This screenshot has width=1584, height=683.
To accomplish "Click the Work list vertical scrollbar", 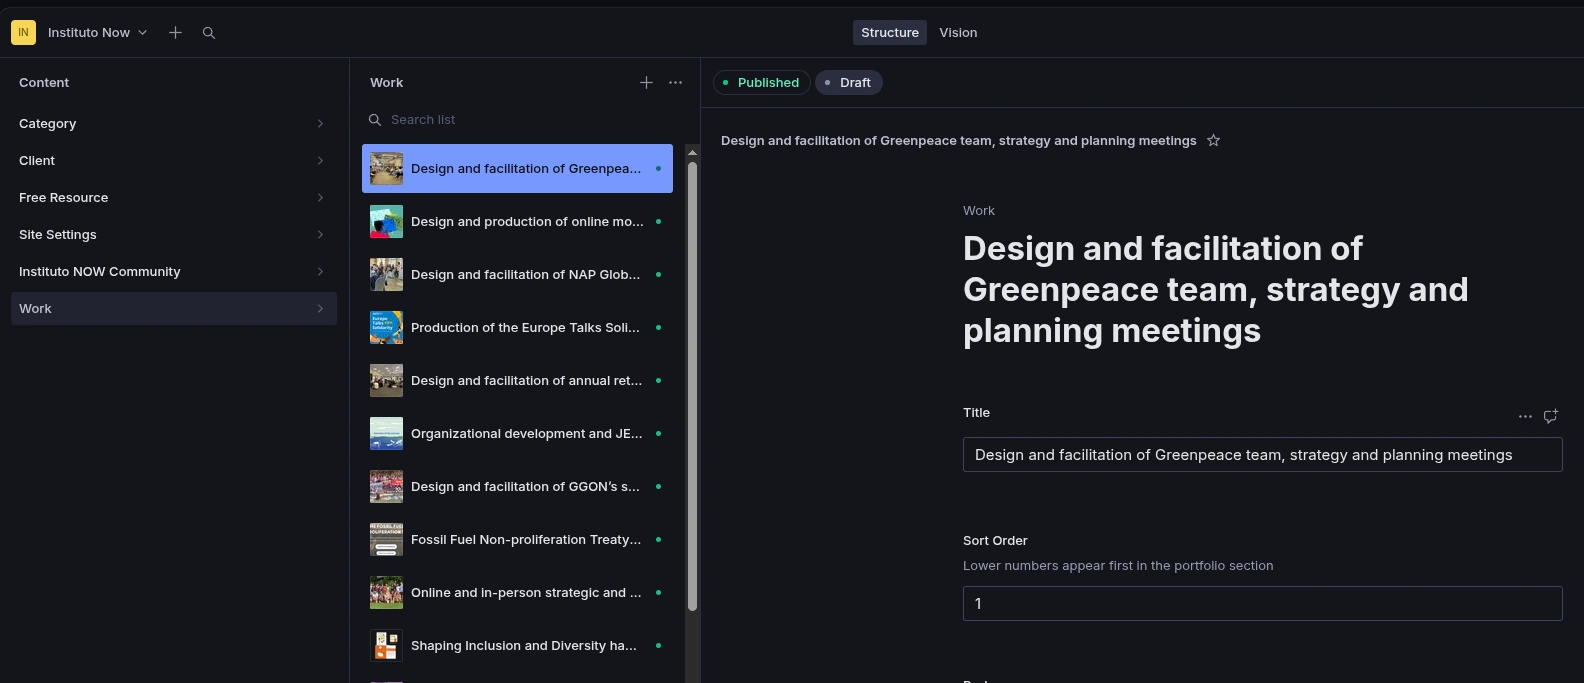I will [x=692, y=385].
